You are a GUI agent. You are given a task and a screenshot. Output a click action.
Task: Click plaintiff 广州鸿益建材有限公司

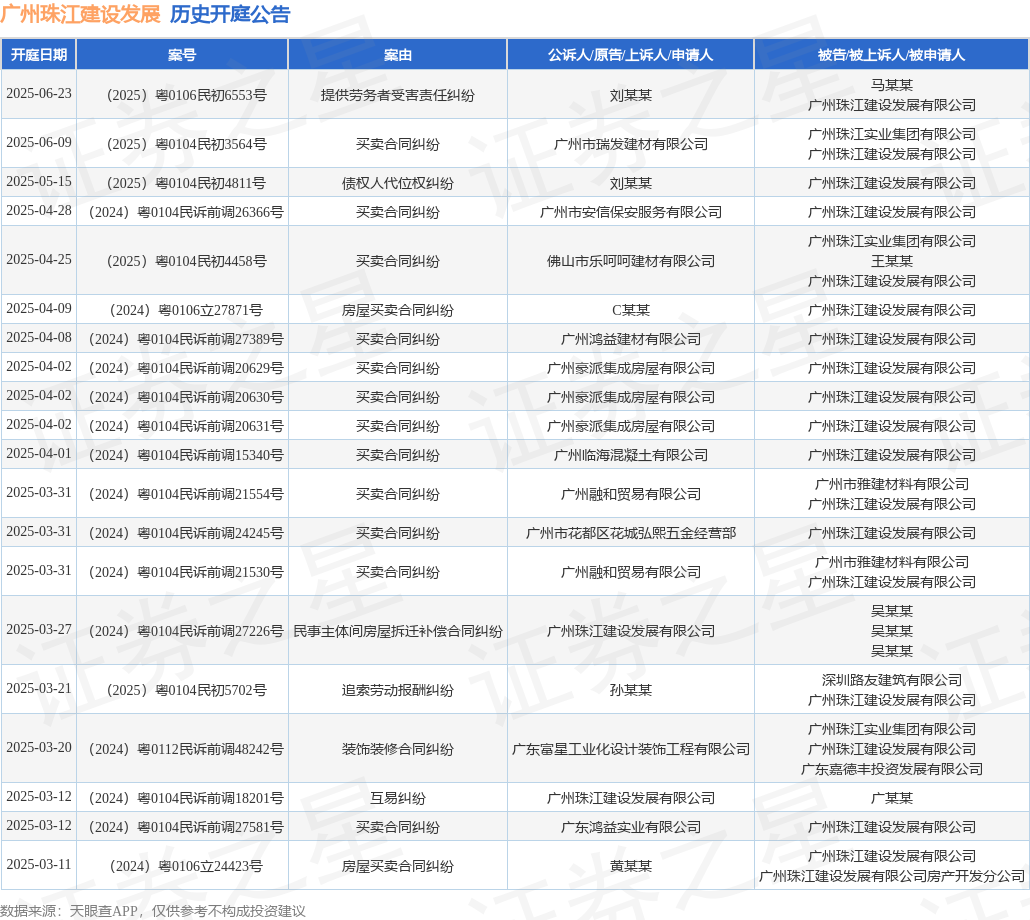click(x=631, y=340)
